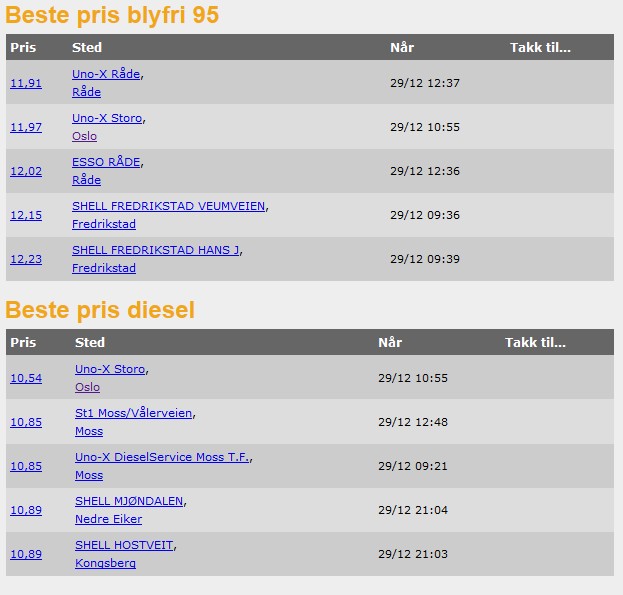The image size is (623, 595).
Task: Open Uno-X Storo in blyfri 95 table
Action: click(107, 118)
